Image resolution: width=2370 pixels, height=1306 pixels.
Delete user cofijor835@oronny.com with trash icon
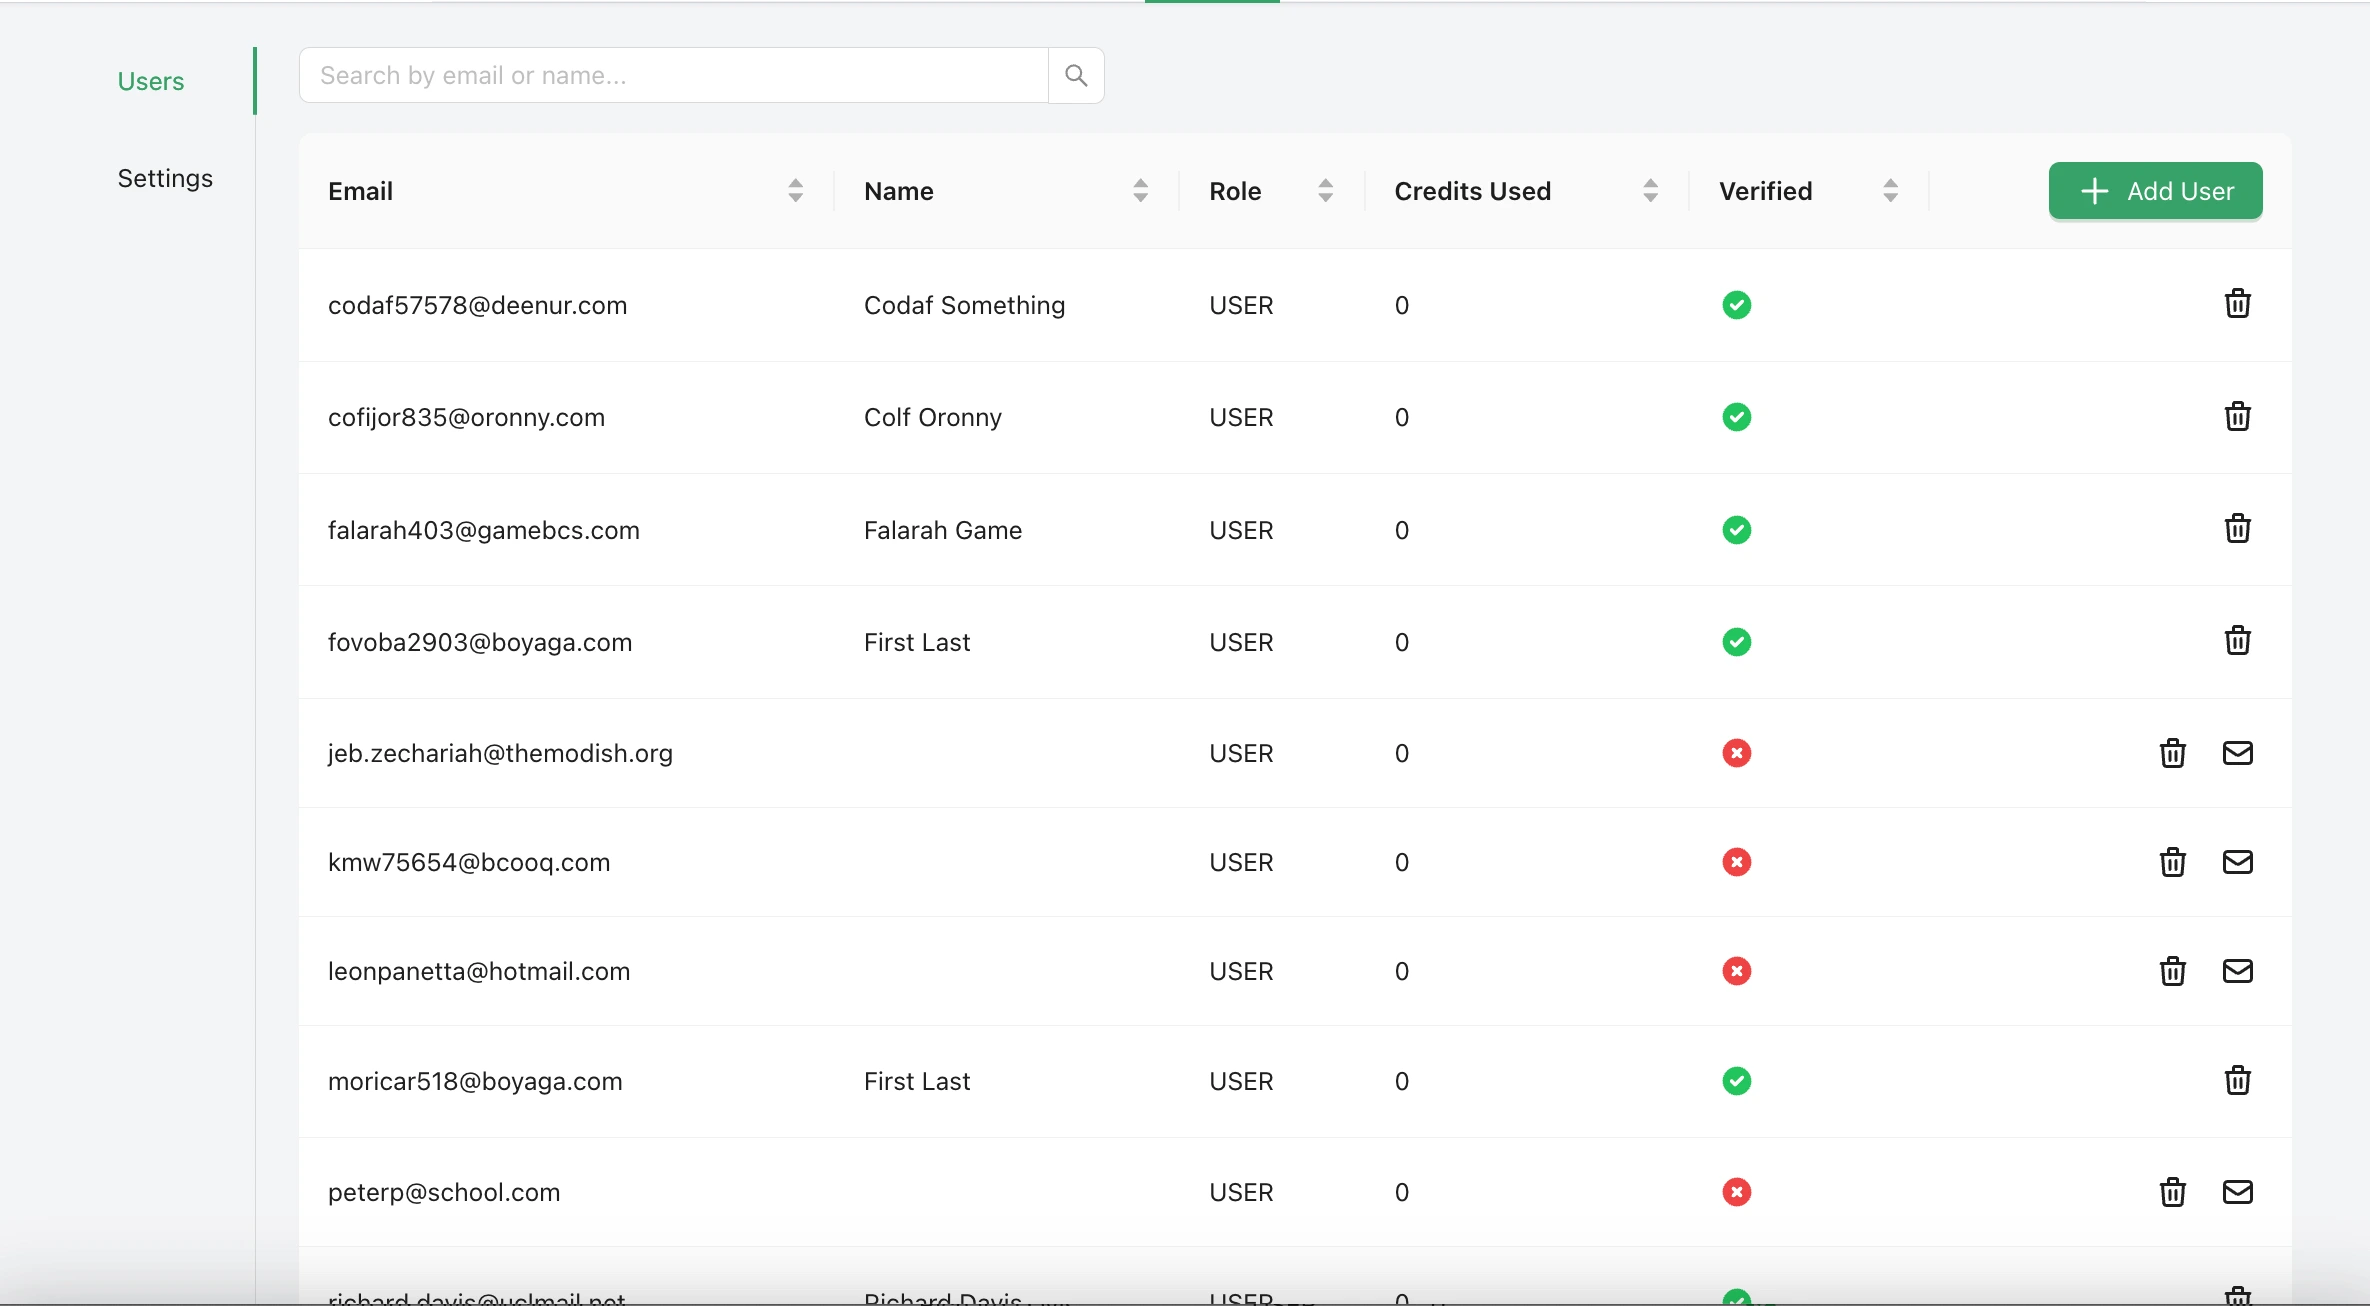[x=2237, y=416]
